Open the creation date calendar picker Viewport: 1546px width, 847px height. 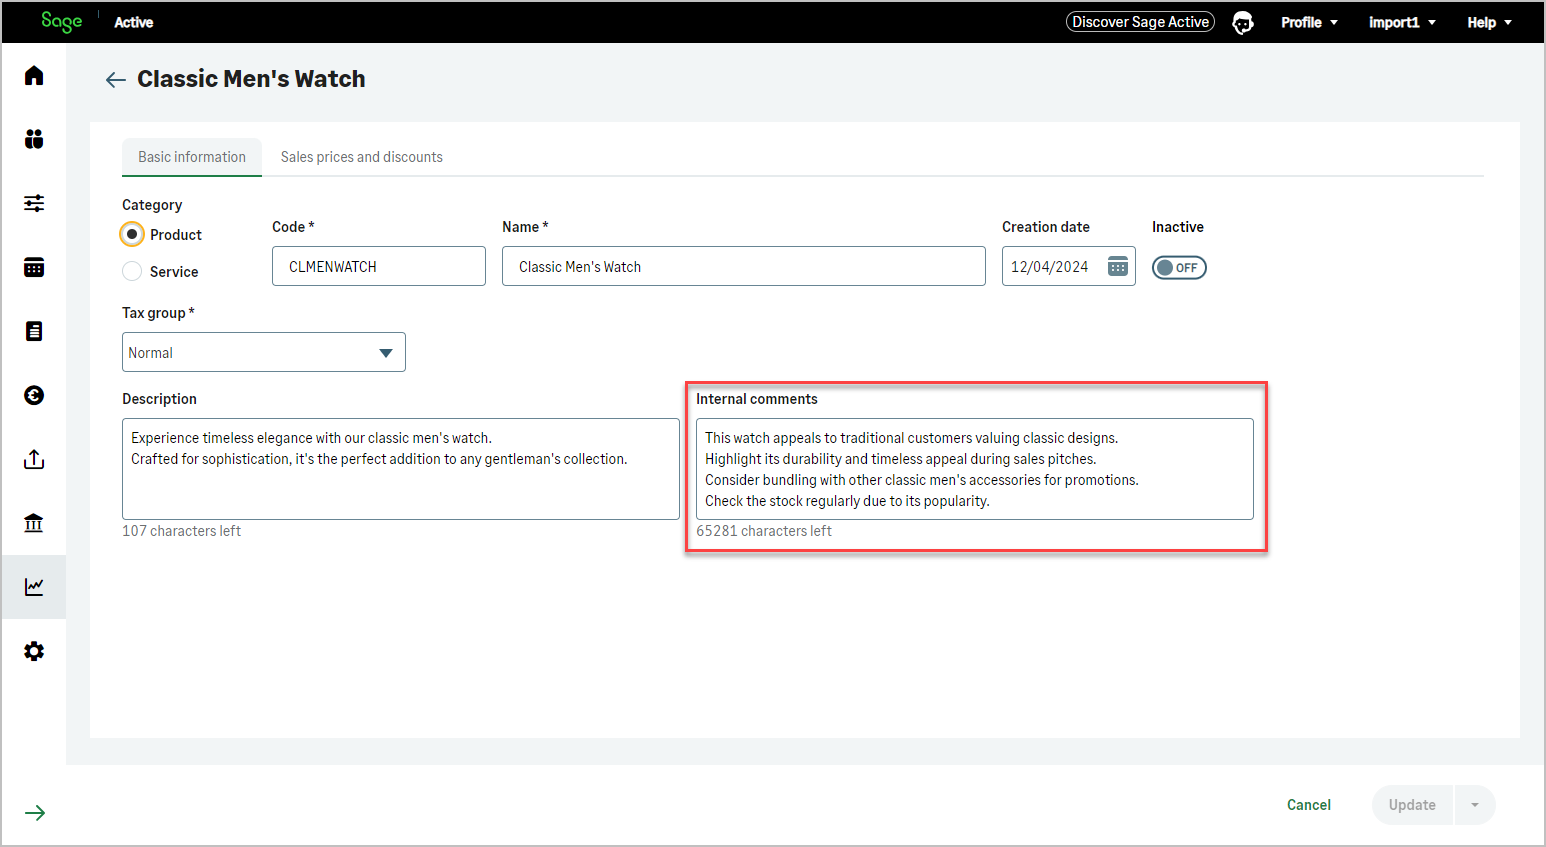1118,266
